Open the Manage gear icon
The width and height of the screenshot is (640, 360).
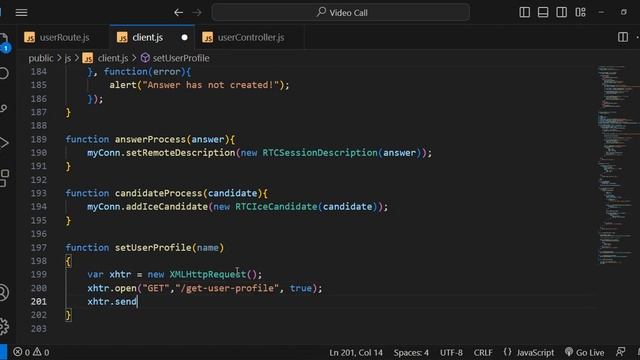click(x=4, y=326)
